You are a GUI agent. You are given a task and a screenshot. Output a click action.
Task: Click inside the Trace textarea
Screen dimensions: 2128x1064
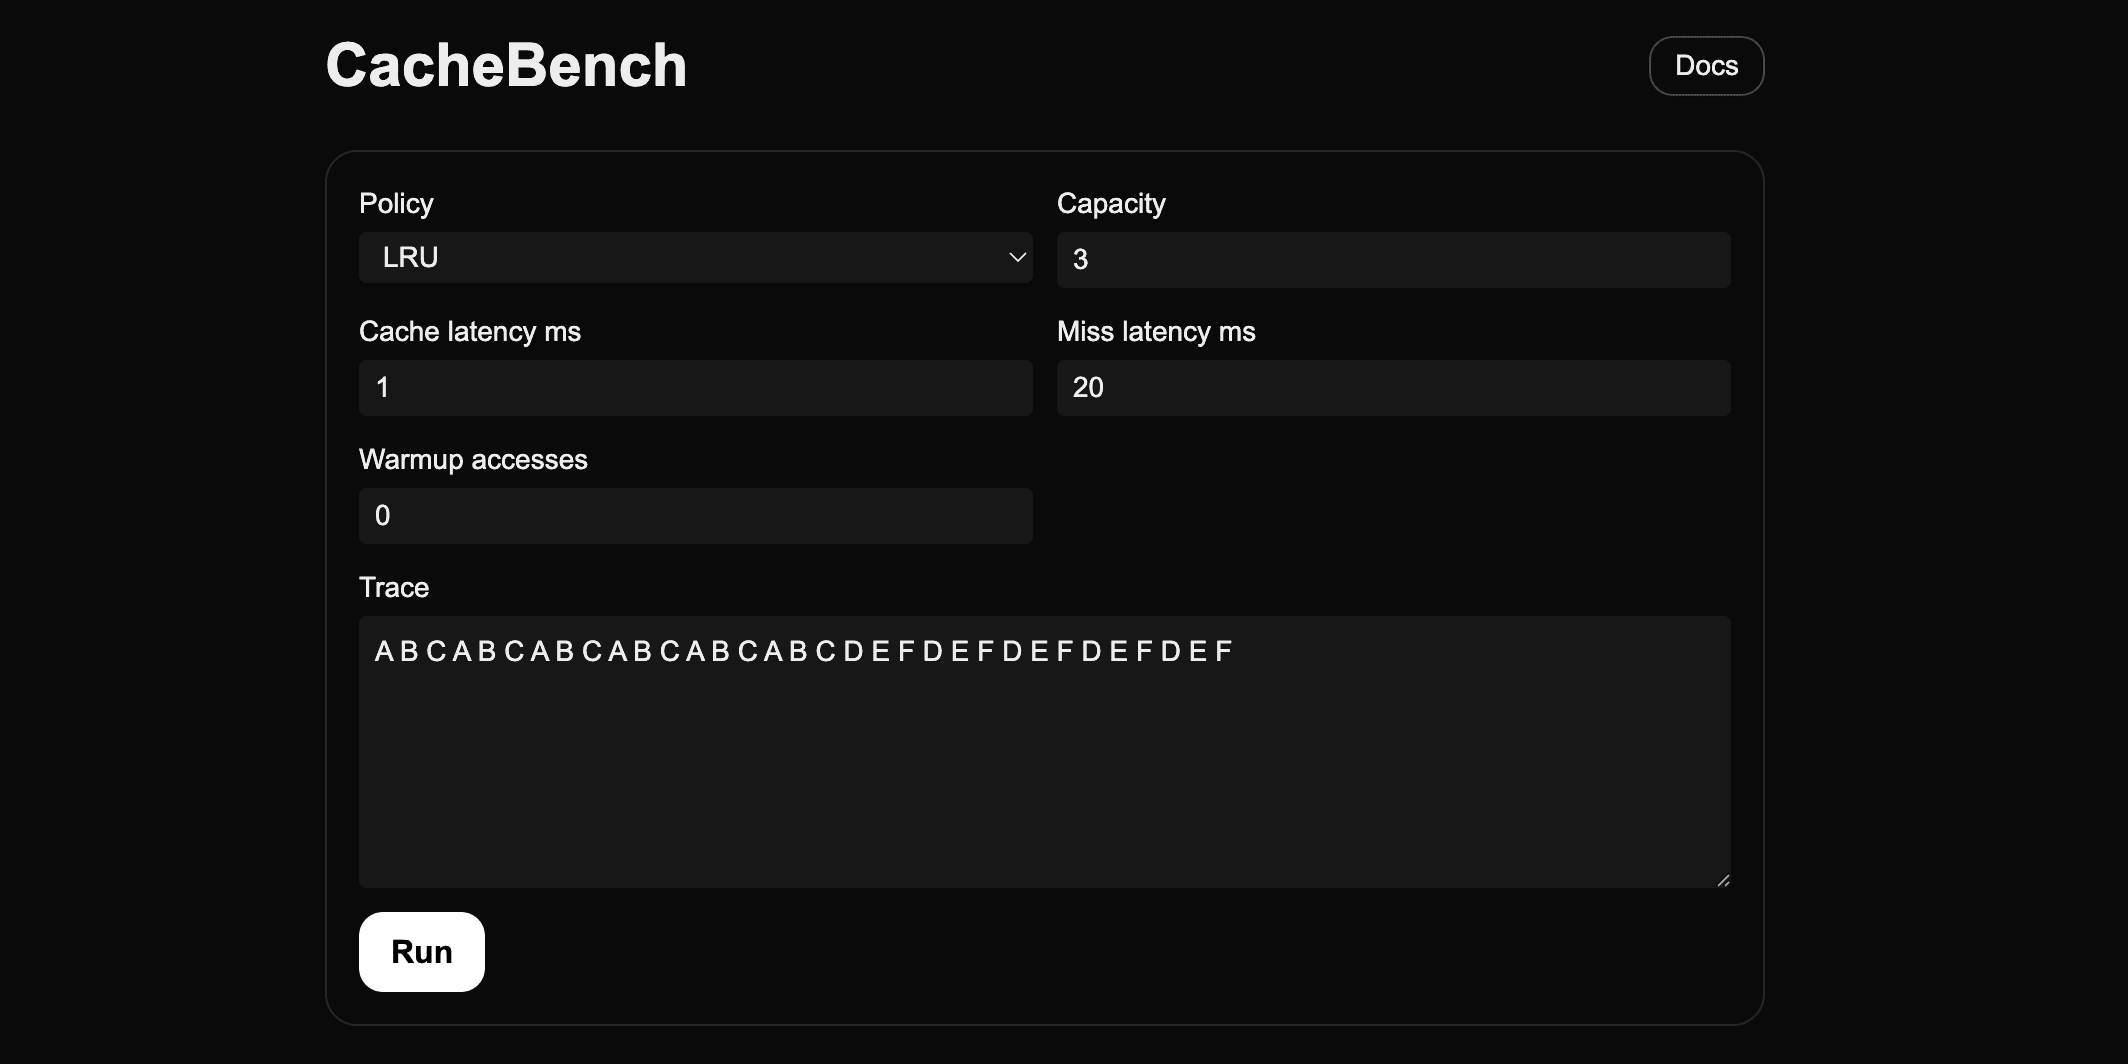(x=1044, y=750)
